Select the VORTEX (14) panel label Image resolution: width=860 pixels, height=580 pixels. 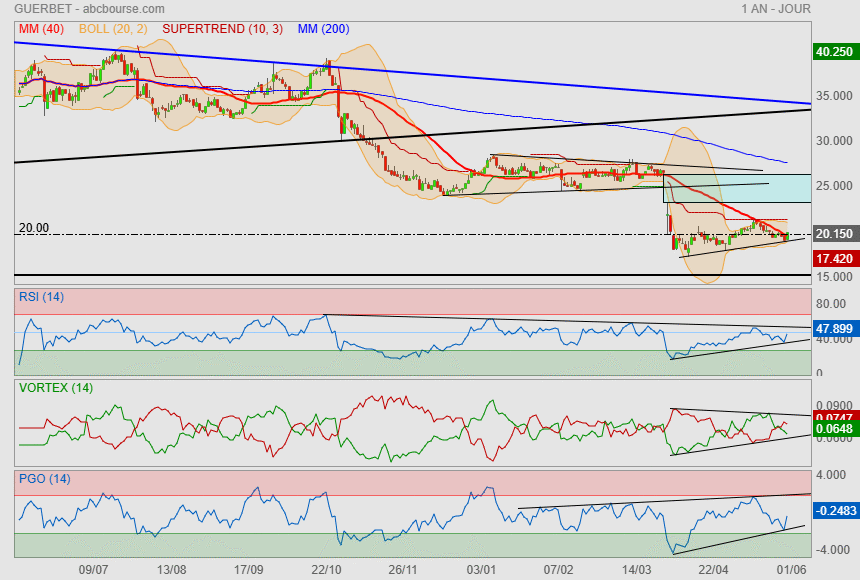(x=55, y=387)
